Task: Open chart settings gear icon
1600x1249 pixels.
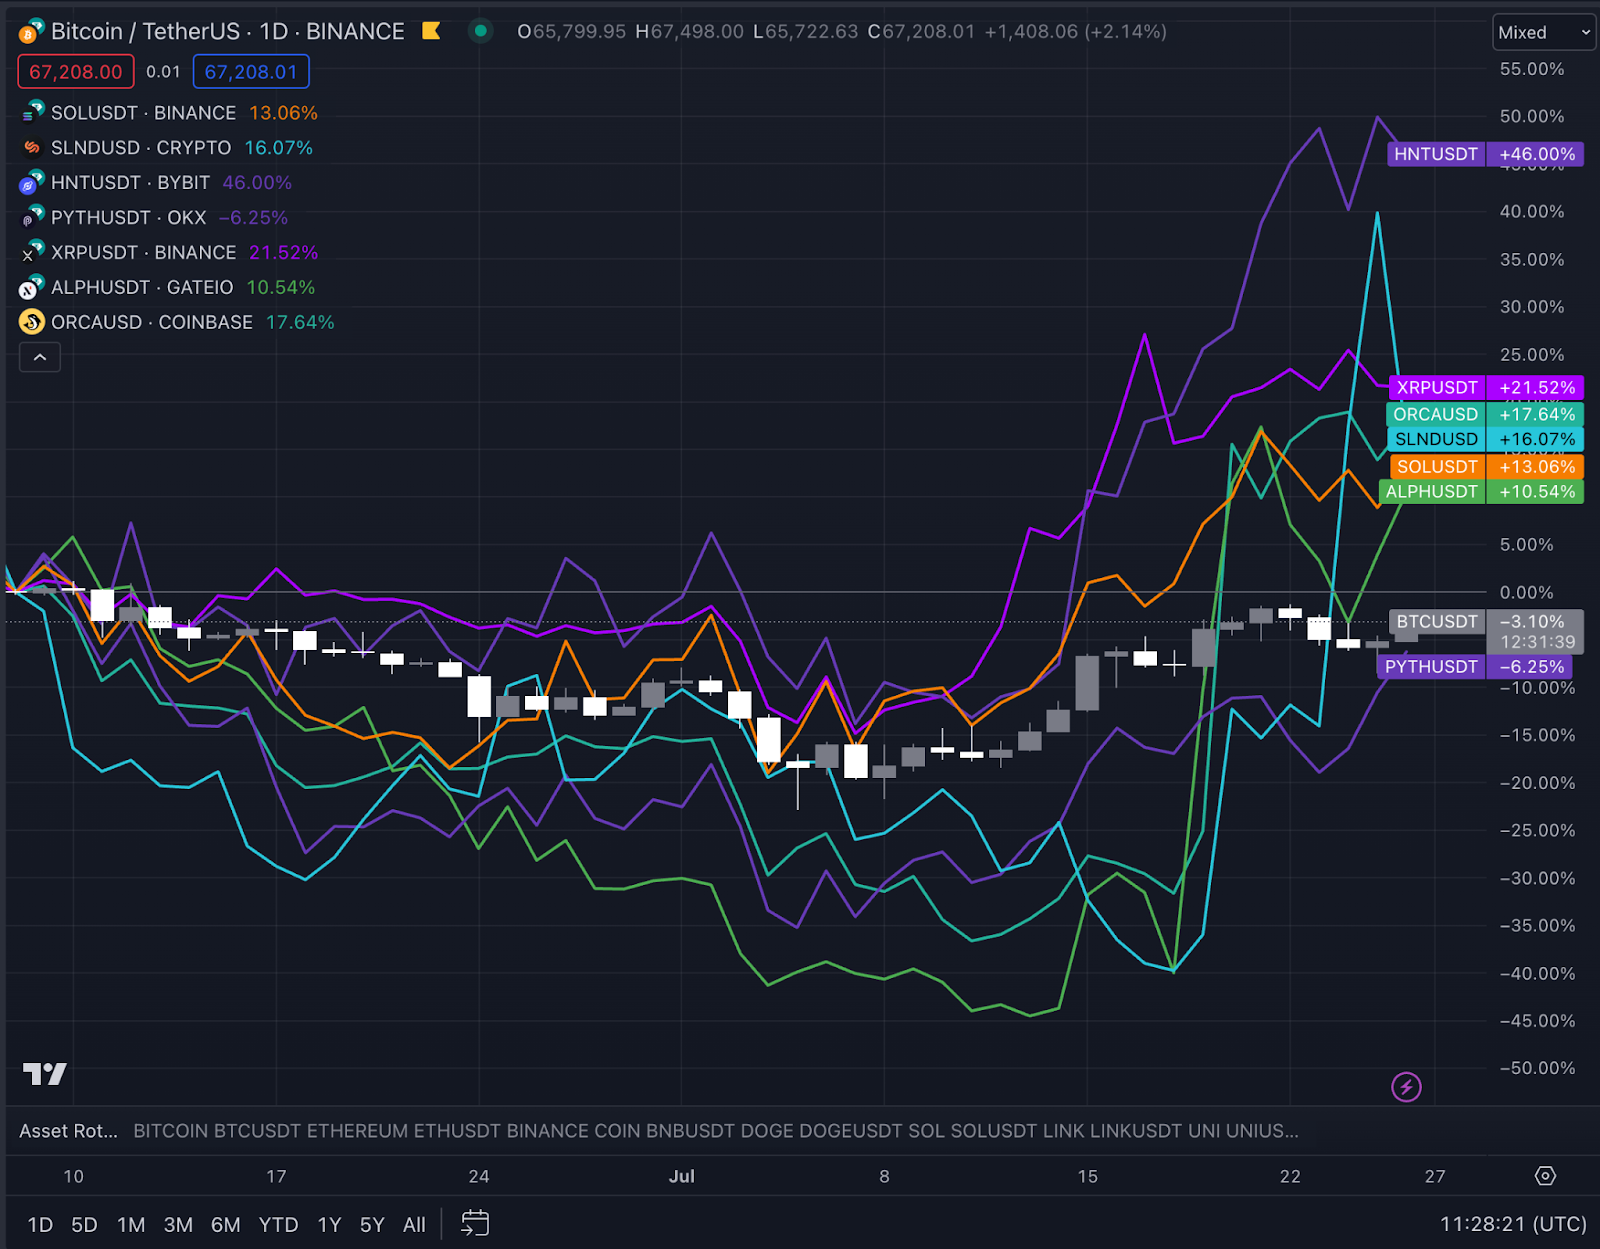Action: pyautogui.click(x=1545, y=1176)
